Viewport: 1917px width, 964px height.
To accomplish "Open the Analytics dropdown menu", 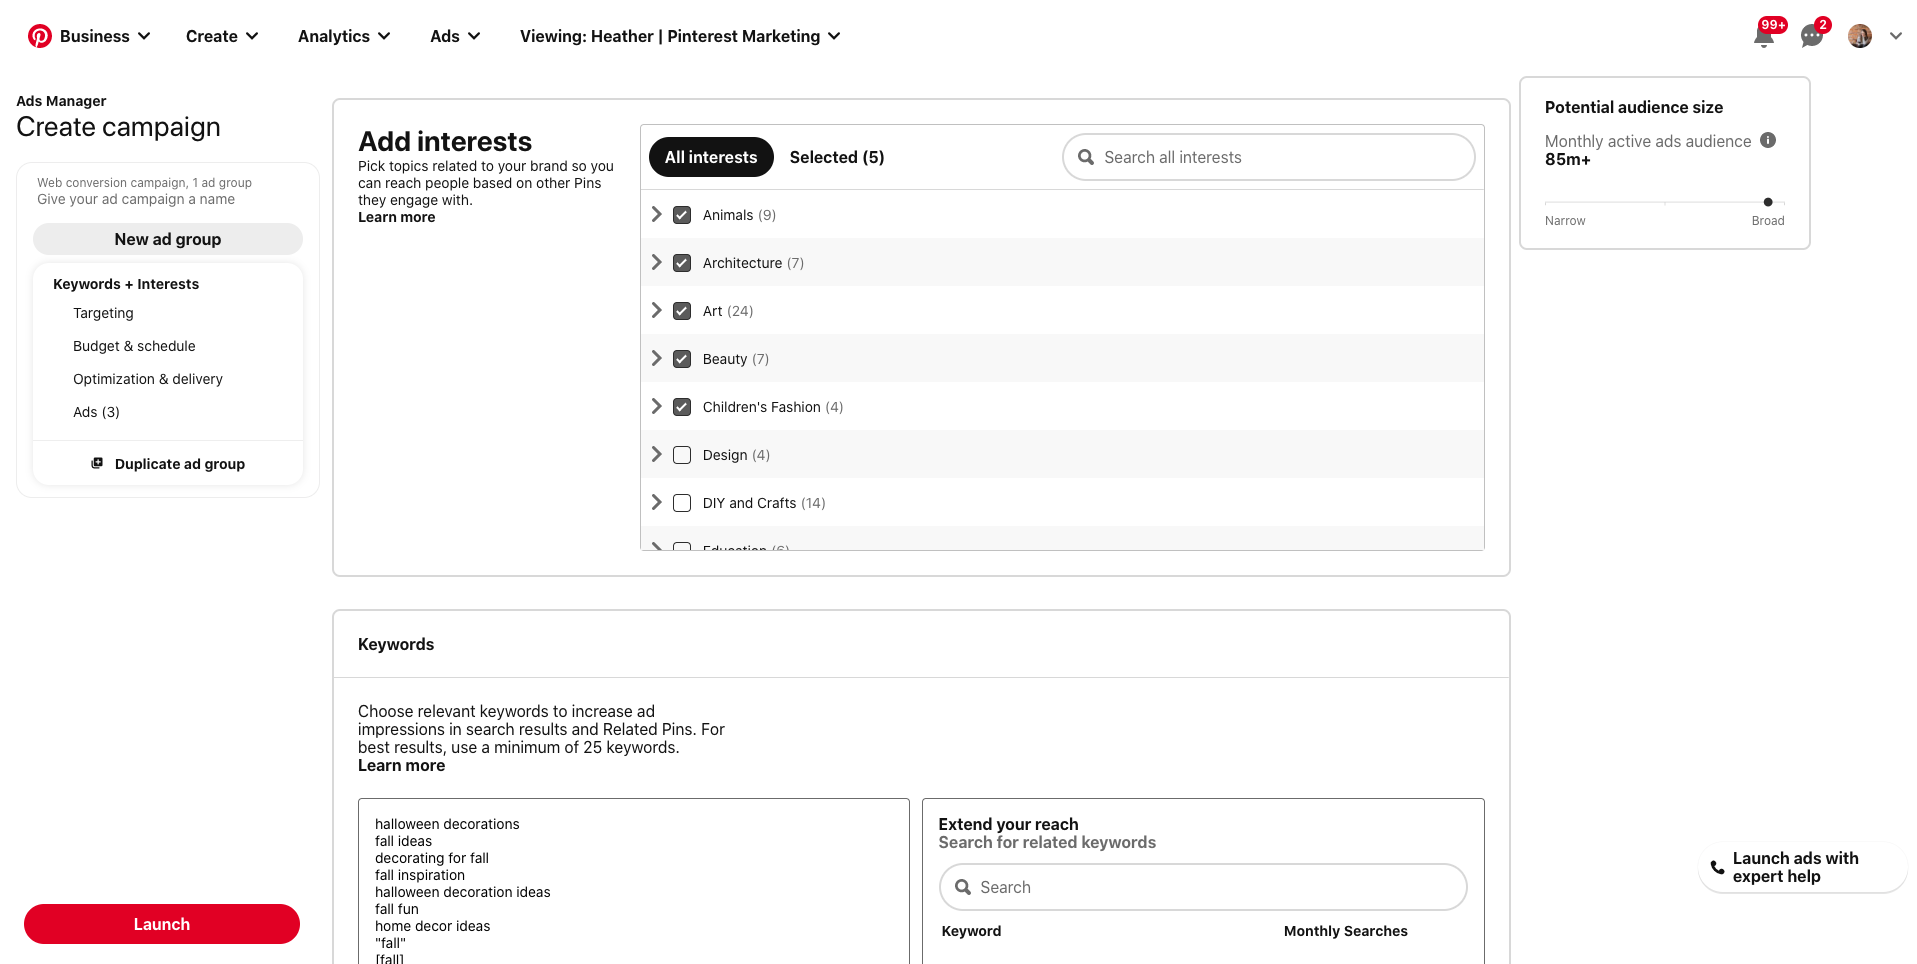I will (343, 36).
